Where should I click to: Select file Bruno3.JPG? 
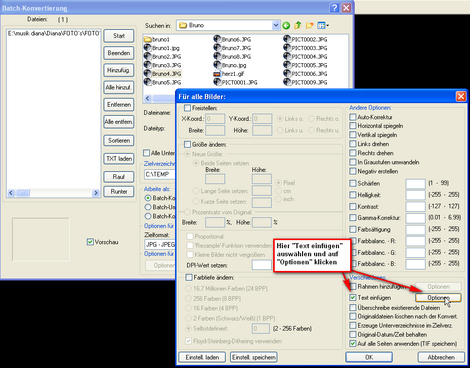(x=162, y=65)
